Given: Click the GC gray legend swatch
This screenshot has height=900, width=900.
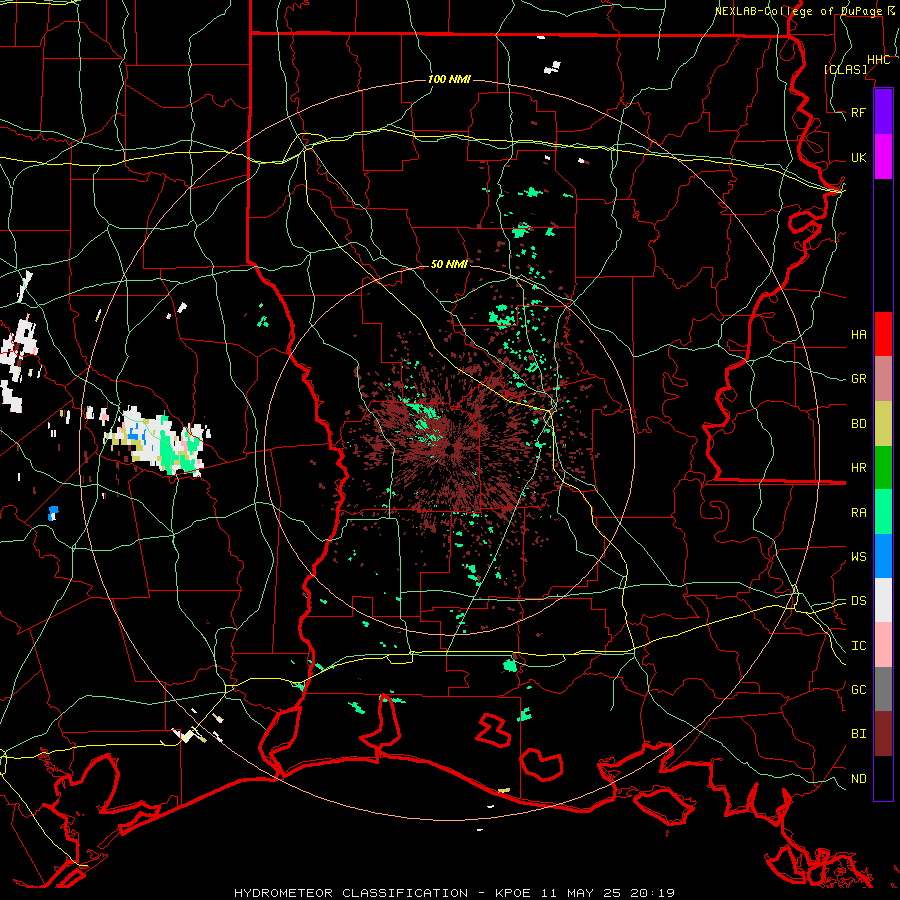Looking at the screenshot, I should pyautogui.click(x=883, y=689).
